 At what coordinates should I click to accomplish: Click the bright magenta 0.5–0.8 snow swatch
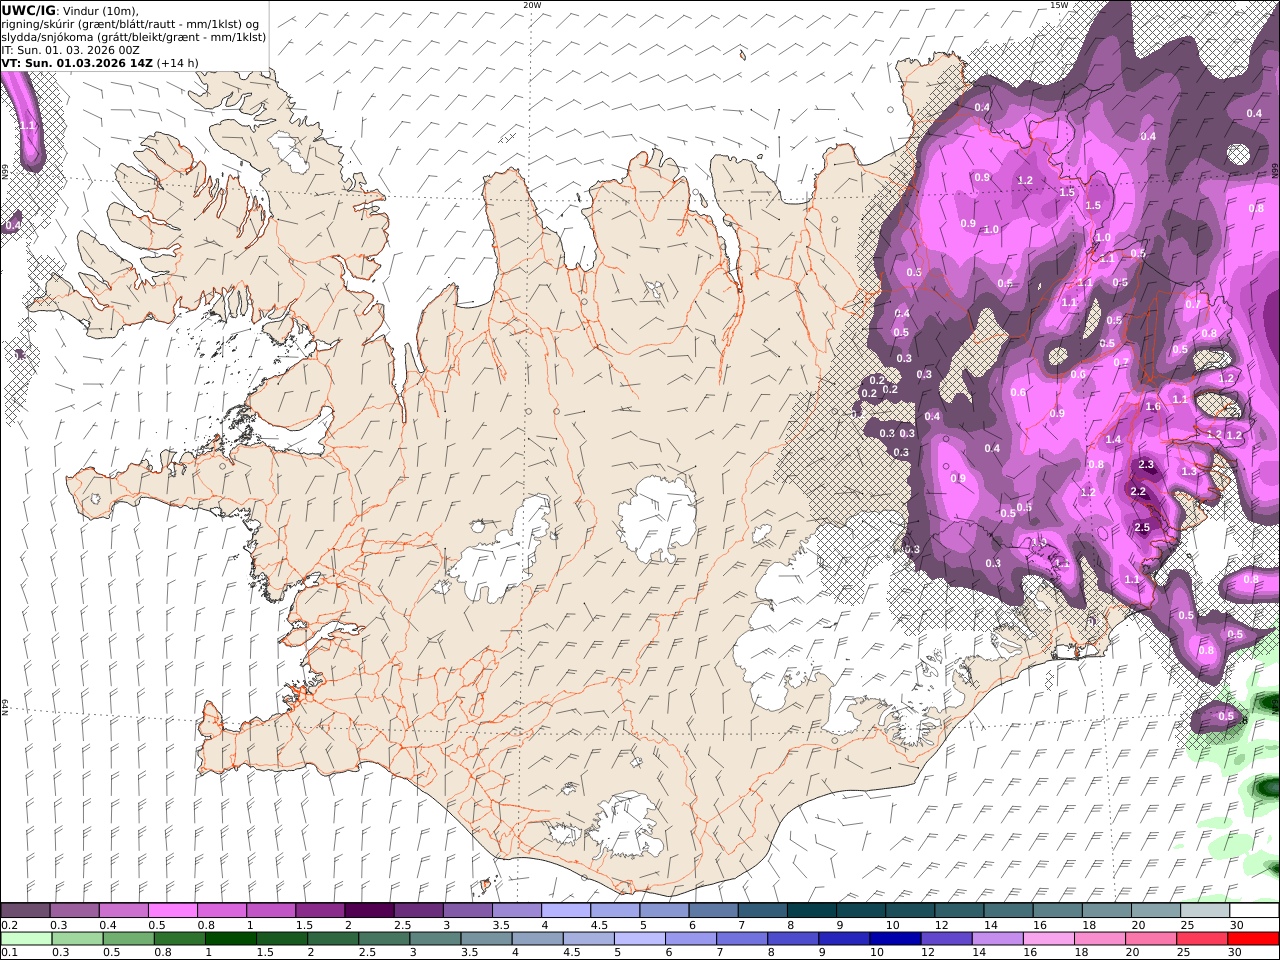click(172, 911)
